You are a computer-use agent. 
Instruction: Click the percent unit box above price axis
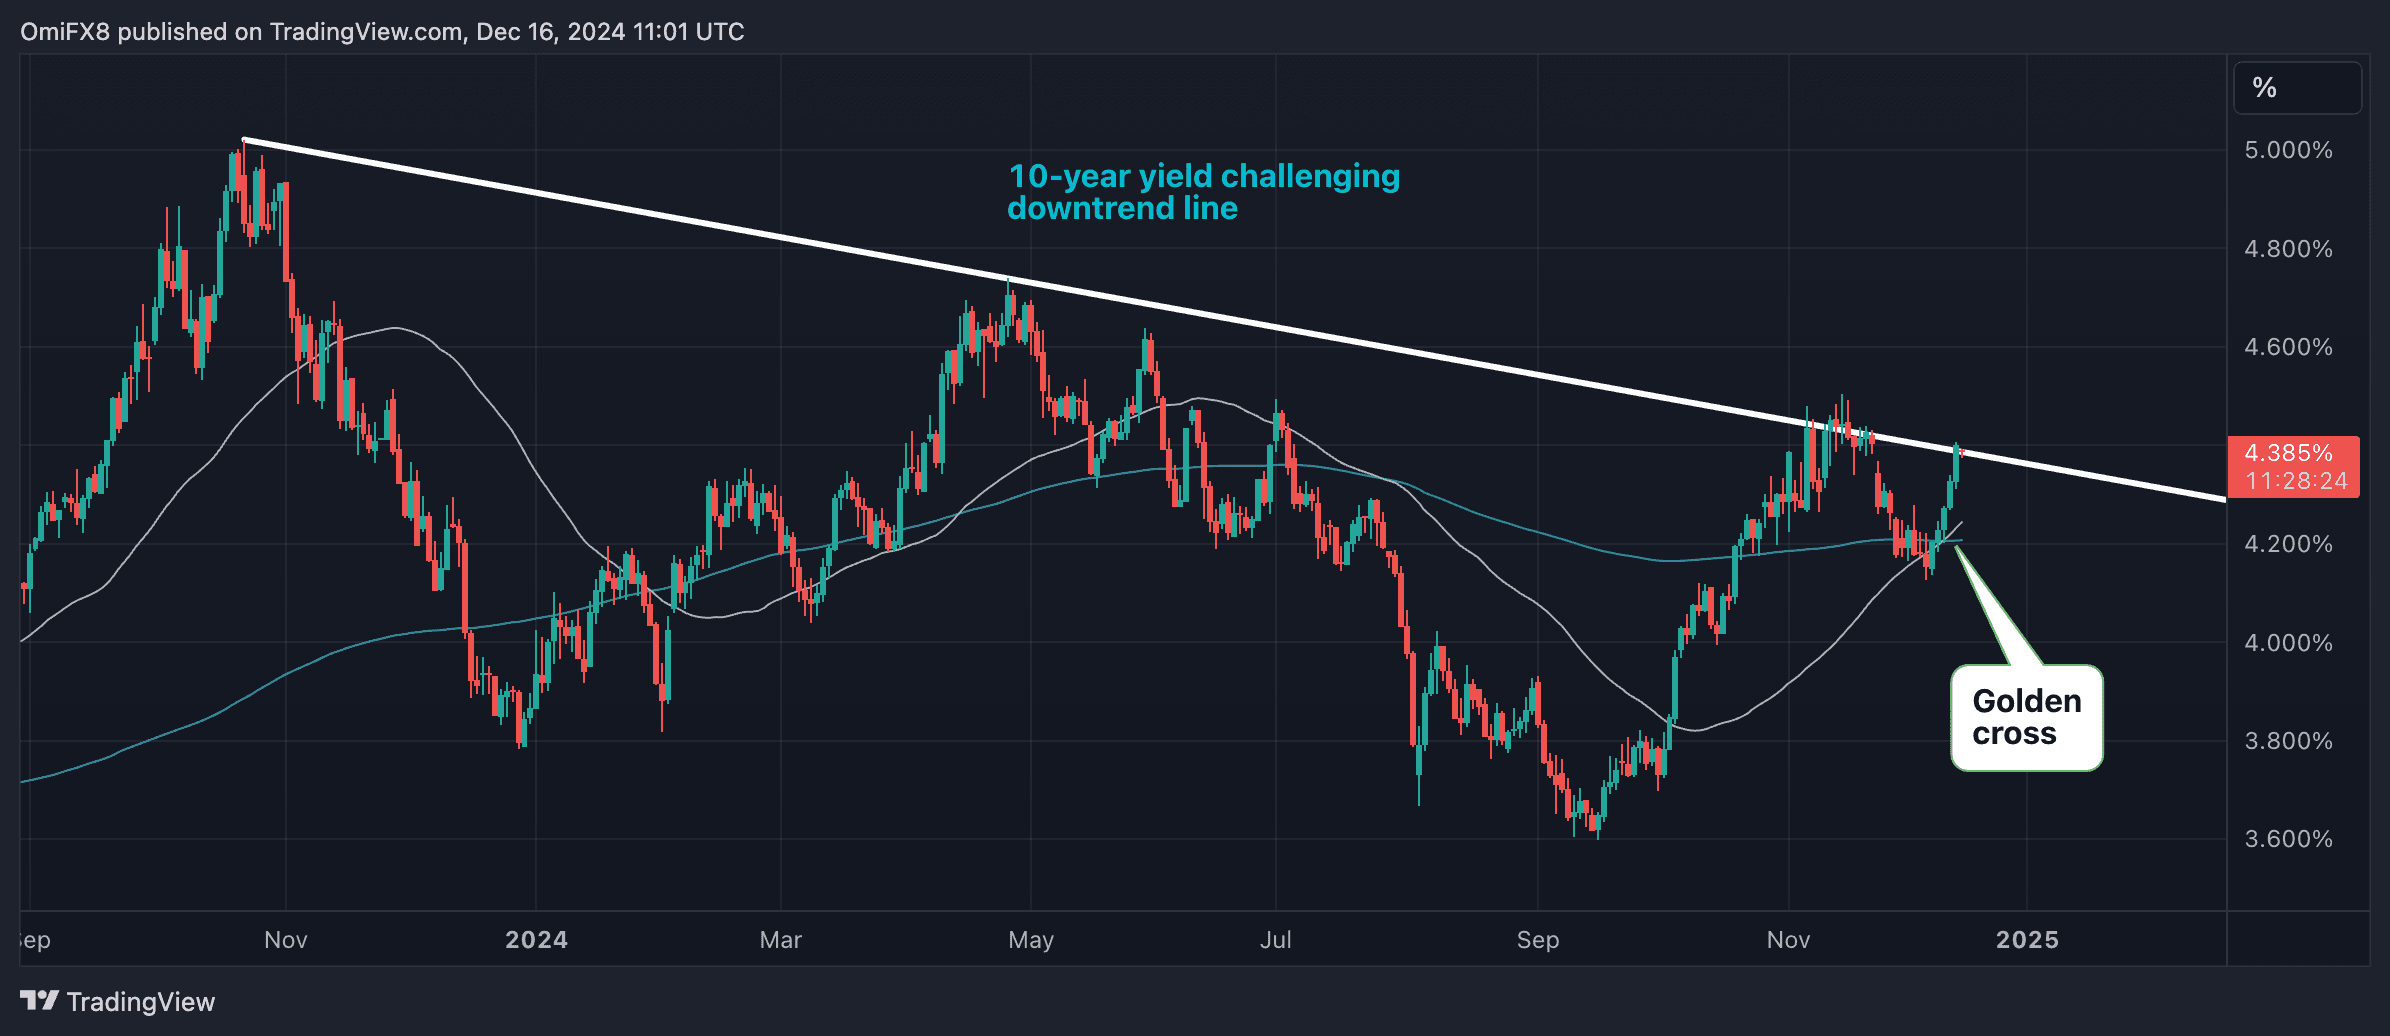point(2298,88)
